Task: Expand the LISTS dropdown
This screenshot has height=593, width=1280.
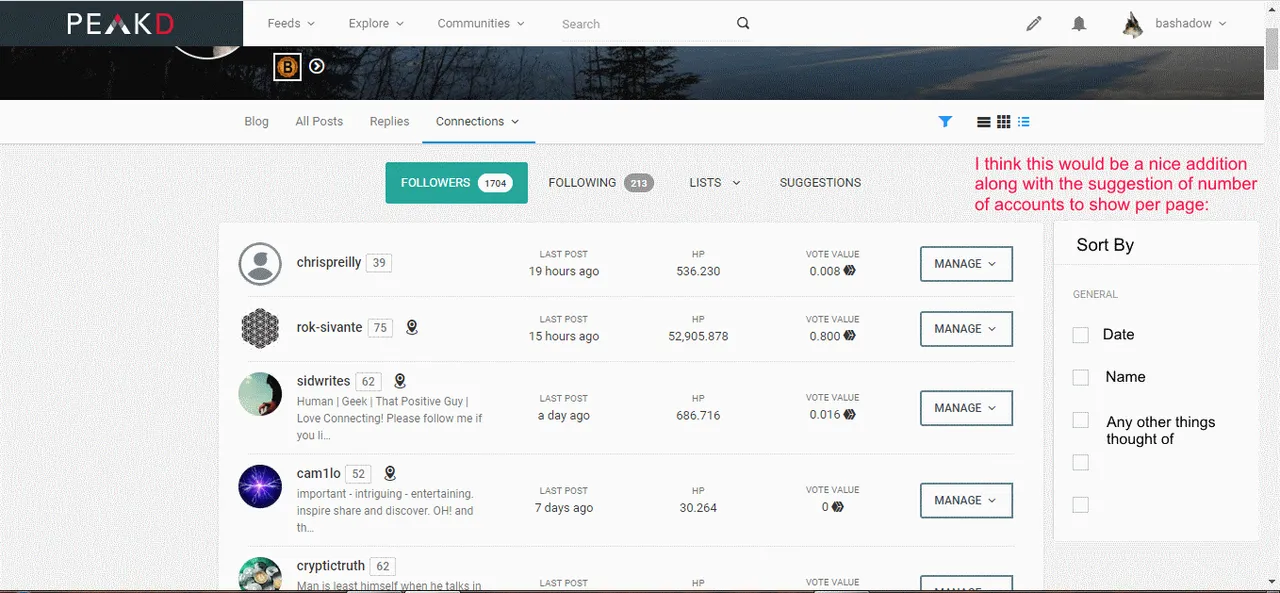Action: (x=715, y=182)
